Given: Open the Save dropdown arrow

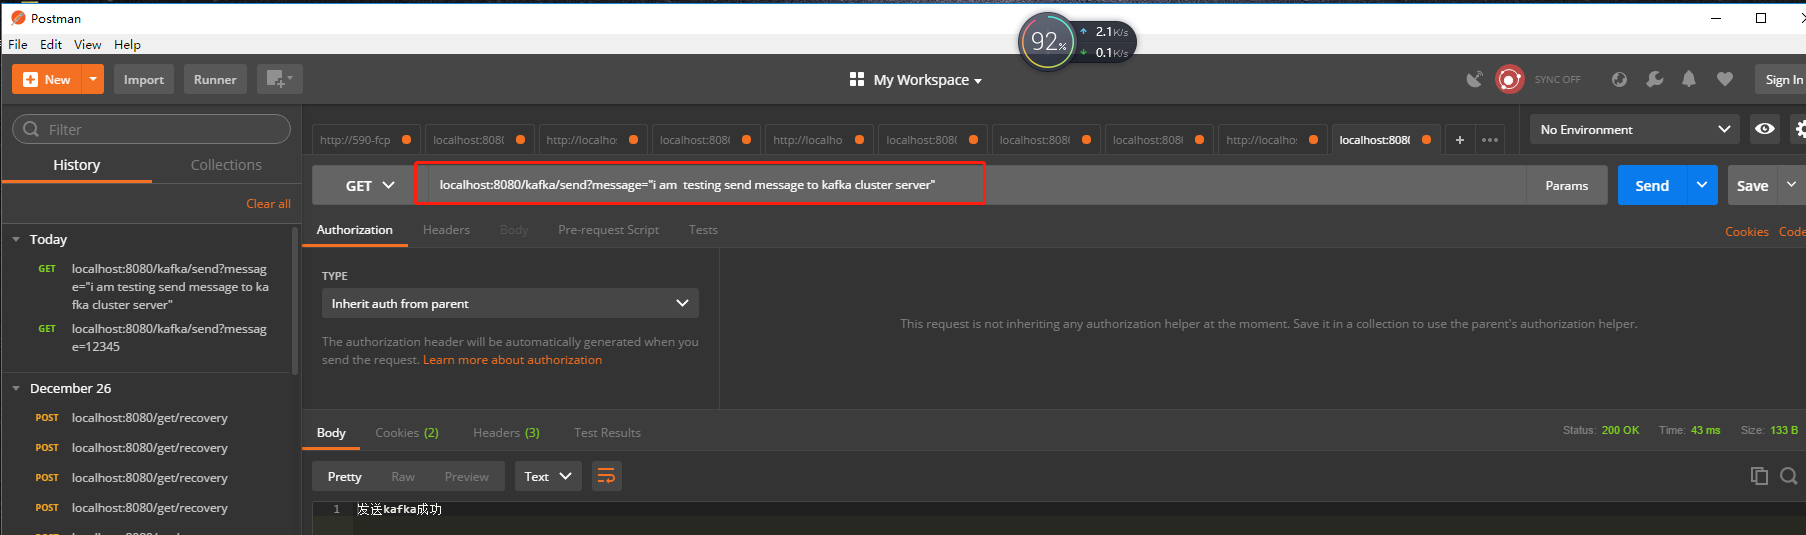Looking at the screenshot, I should (1791, 185).
